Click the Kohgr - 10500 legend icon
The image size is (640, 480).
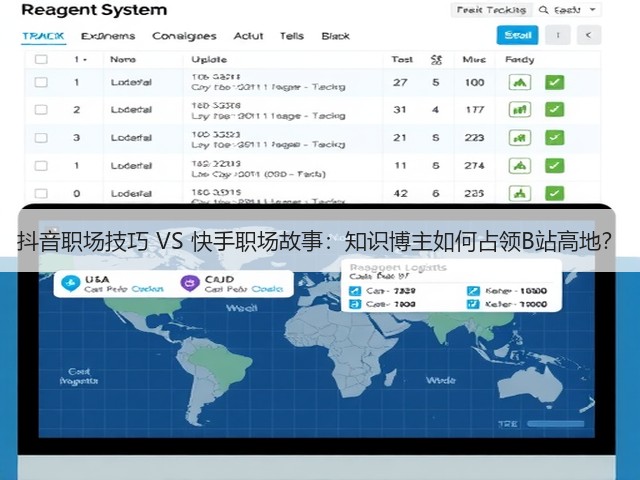(473, 291)
